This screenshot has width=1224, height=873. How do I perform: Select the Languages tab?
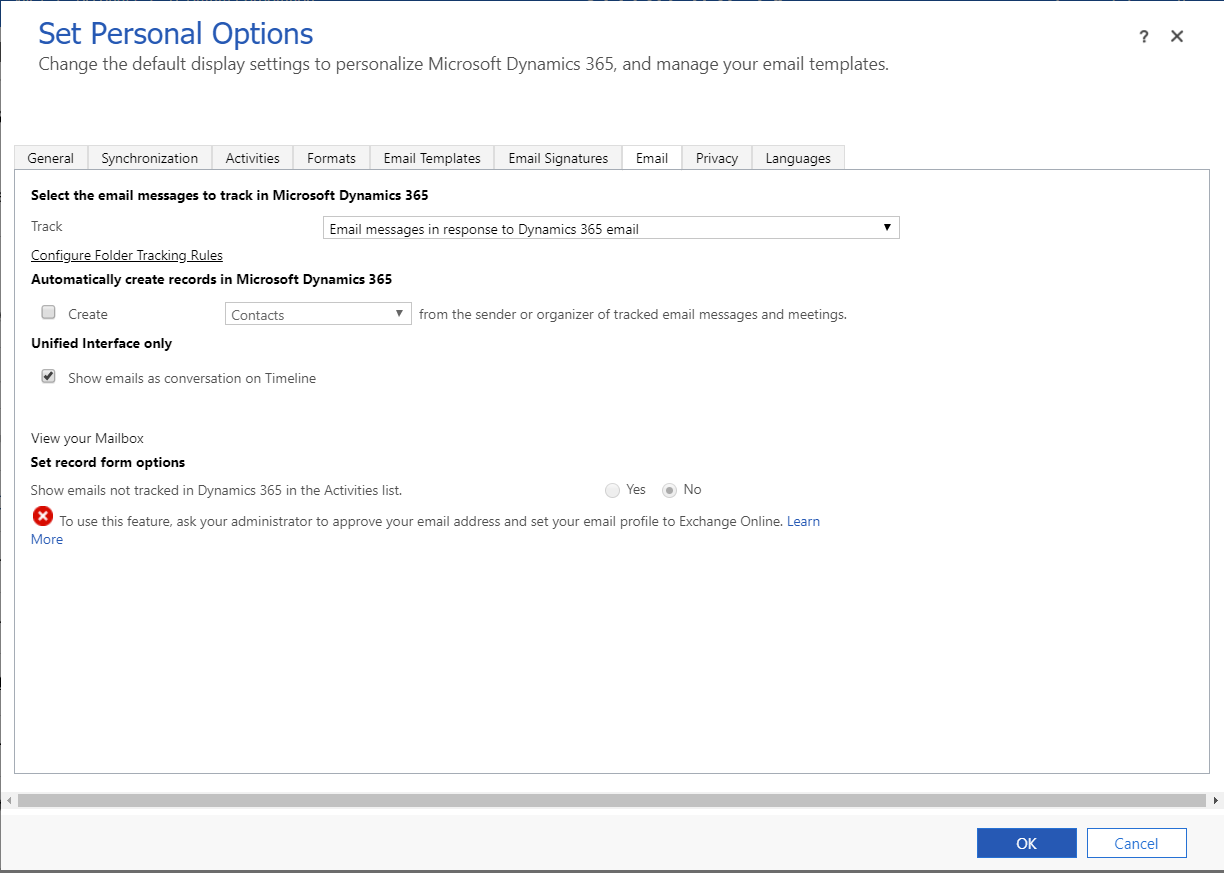(x=798, y=158)
